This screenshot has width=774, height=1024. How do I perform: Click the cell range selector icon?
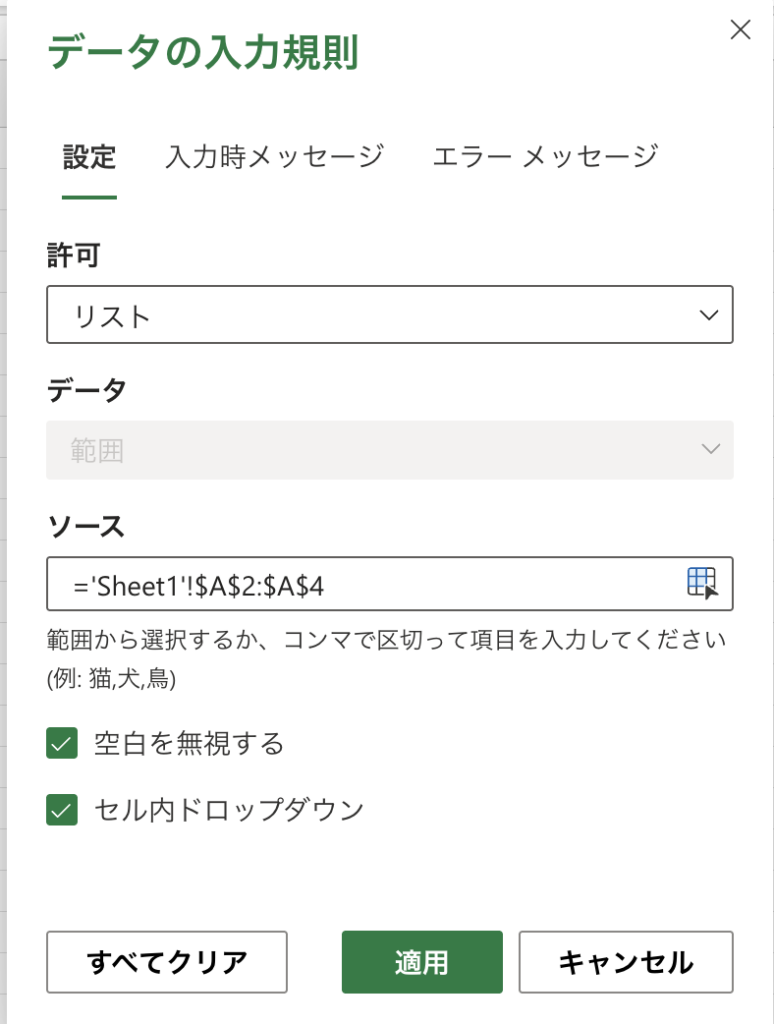702,583
